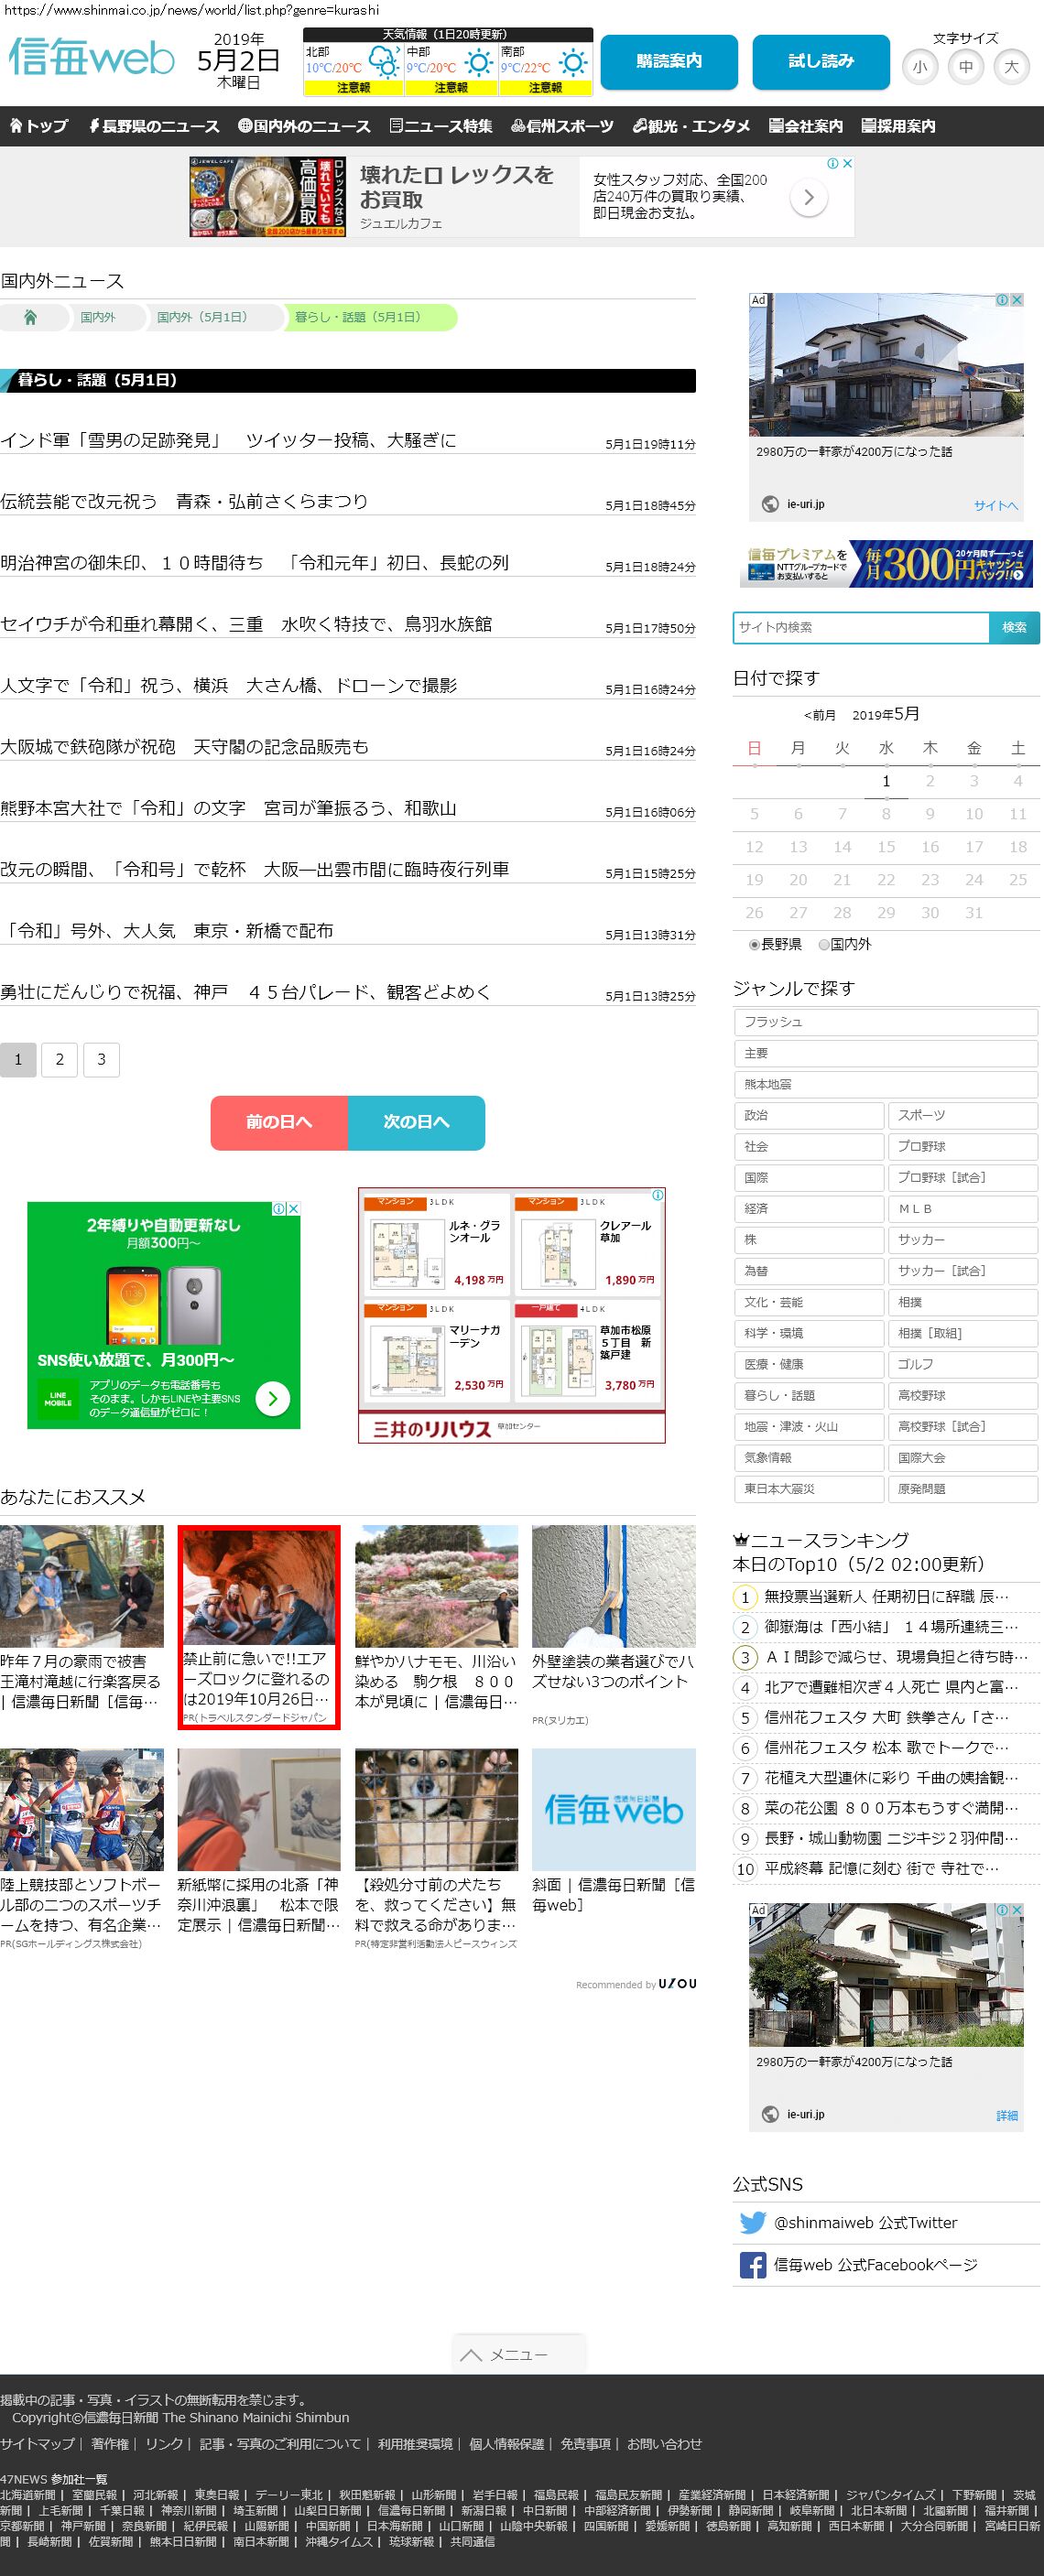This screenshot has height=2576, width=1044.
Task: Focus the サイト内検索 input field
Action: [x=861, y=627]
